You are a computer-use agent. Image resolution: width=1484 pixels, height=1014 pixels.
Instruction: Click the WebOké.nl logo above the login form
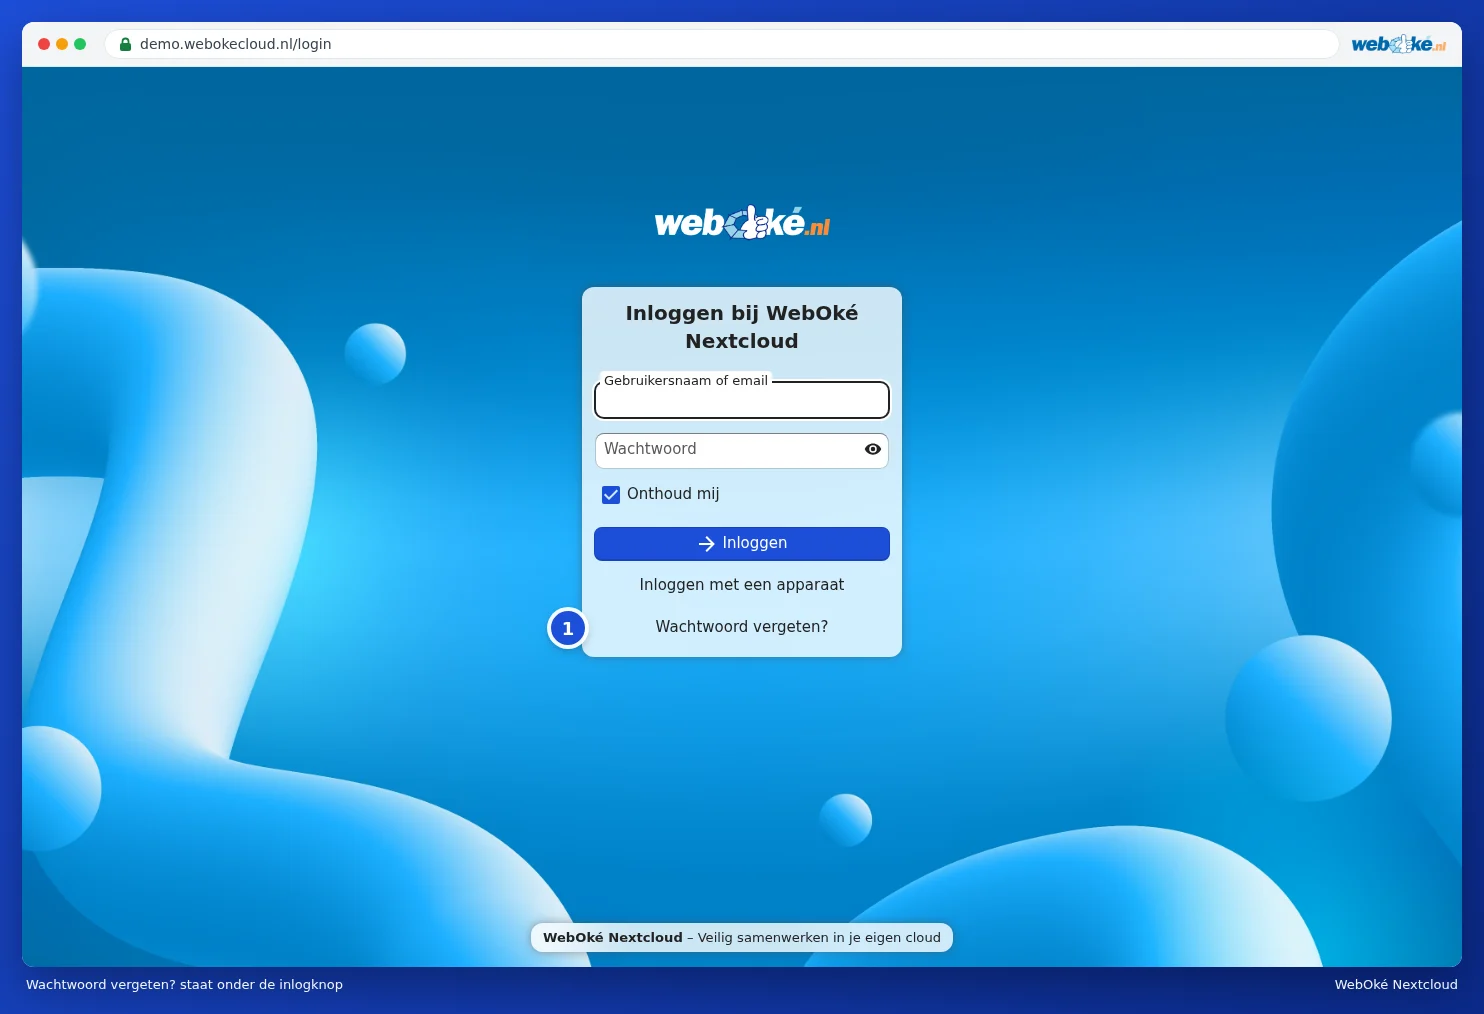click(742, 222)
